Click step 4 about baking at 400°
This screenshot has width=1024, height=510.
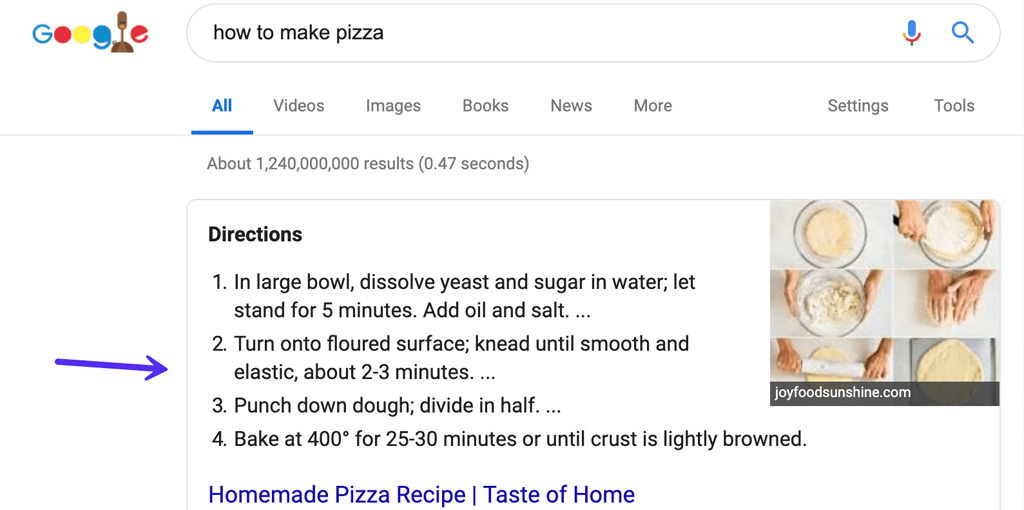509,439
